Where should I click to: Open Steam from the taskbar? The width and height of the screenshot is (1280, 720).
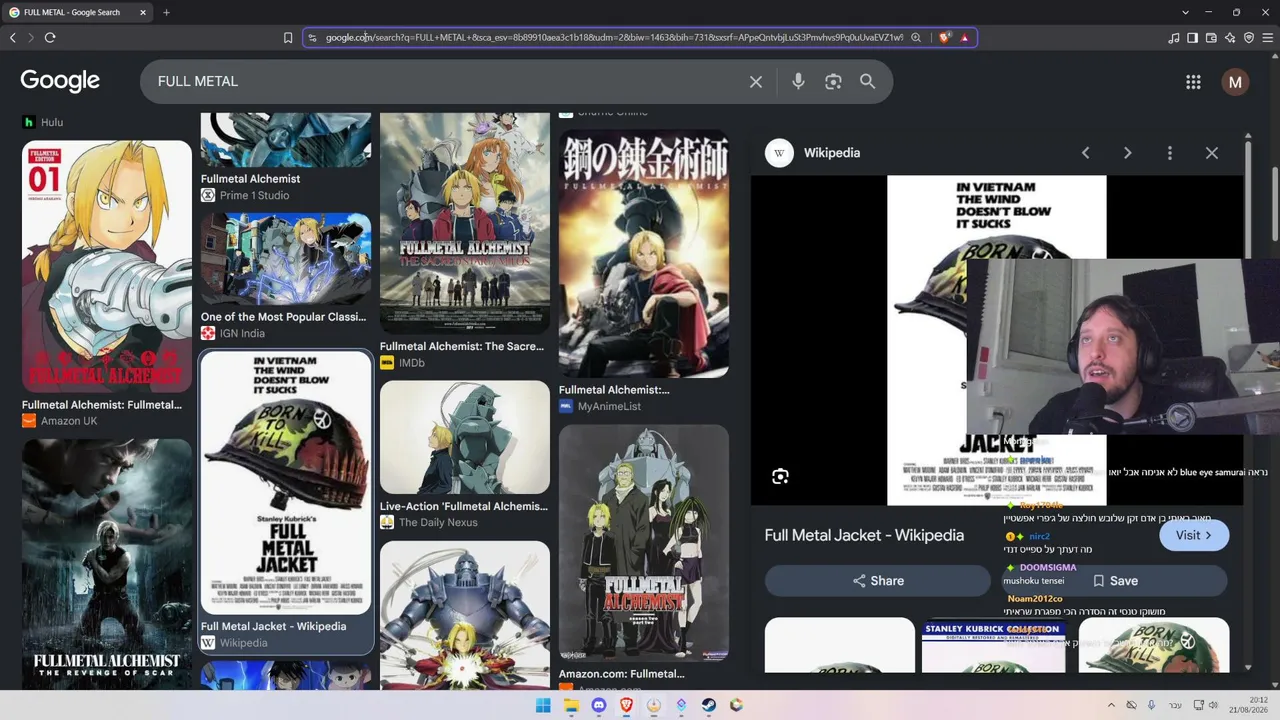tap(709, 705)
